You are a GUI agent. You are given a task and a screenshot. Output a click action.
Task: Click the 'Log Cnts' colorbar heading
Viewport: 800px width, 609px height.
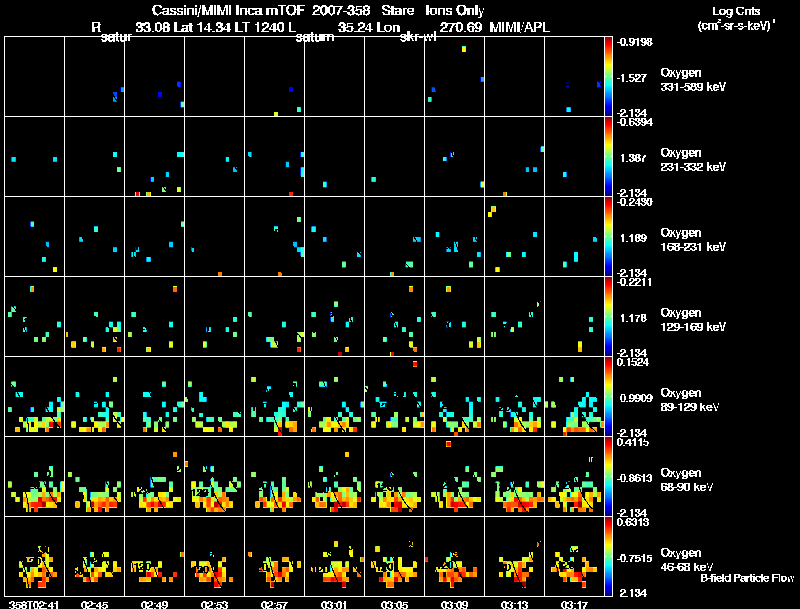735,11
